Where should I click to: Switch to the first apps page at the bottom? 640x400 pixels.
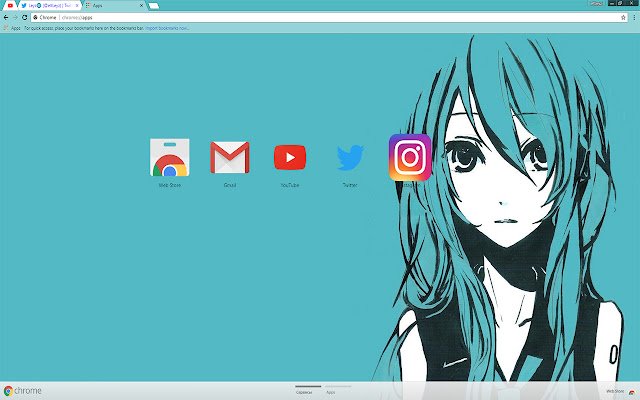308,389
